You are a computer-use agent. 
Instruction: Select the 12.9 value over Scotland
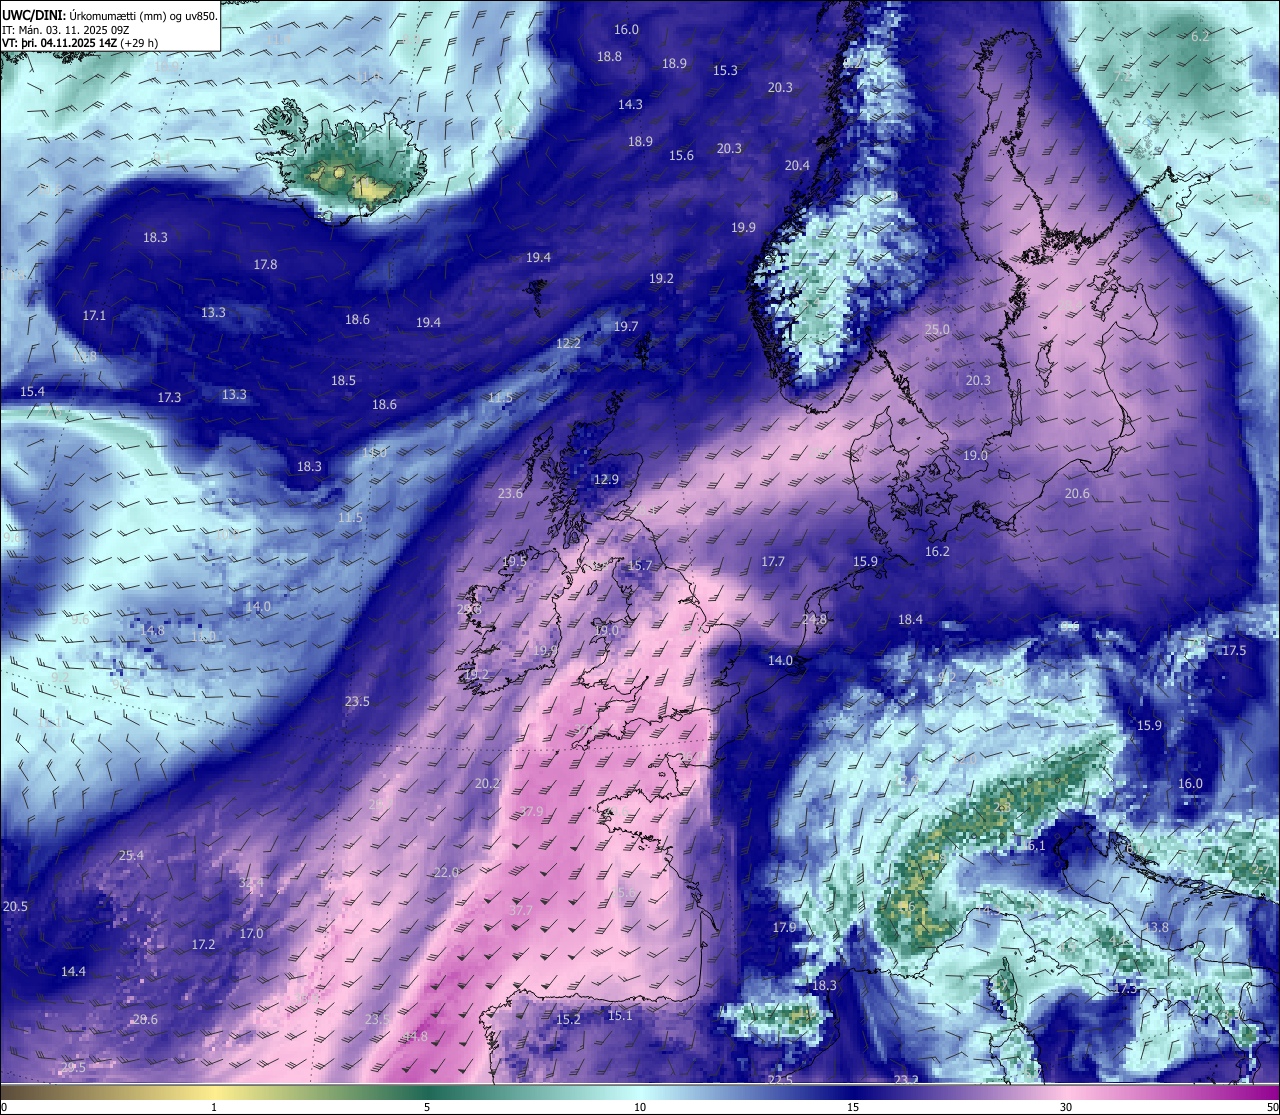point(606,480)
